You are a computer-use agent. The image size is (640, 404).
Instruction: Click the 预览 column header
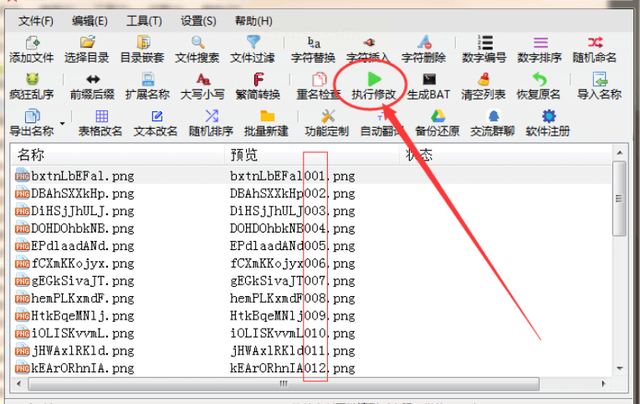[x=312, y=155]
